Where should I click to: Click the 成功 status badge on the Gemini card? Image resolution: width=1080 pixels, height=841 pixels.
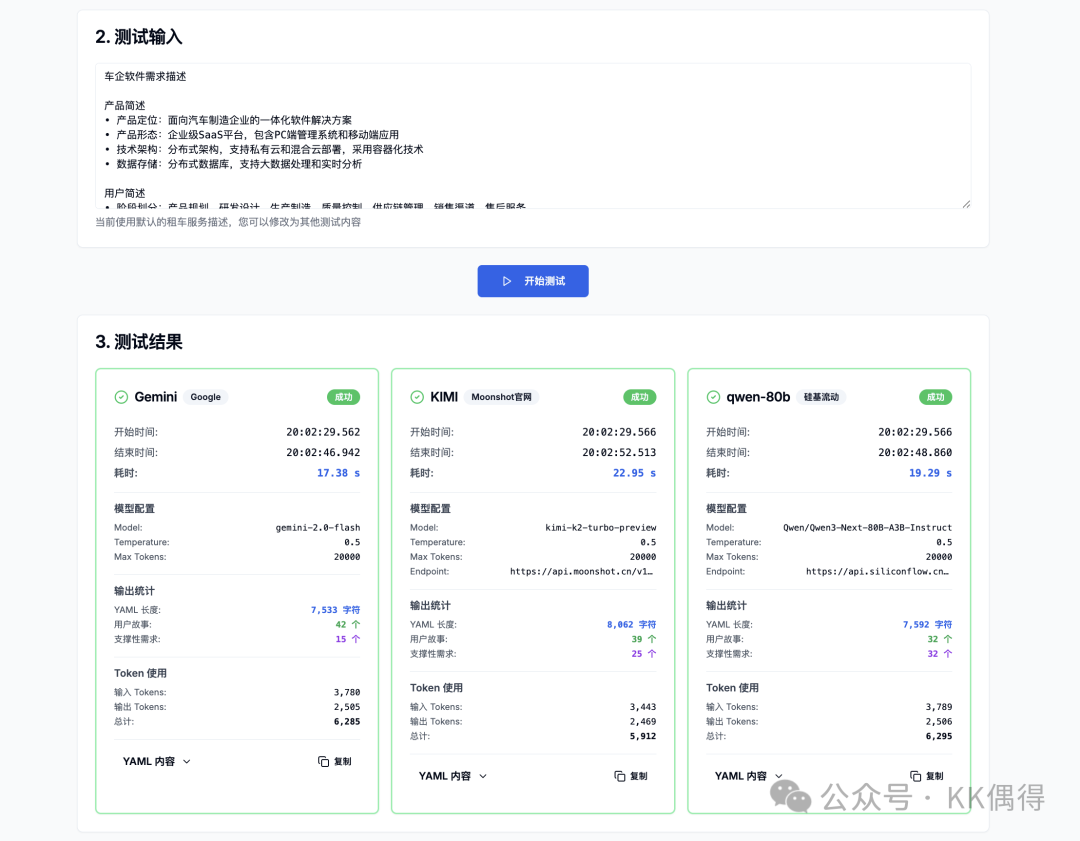pyautogui.click(x=343, y=397)
